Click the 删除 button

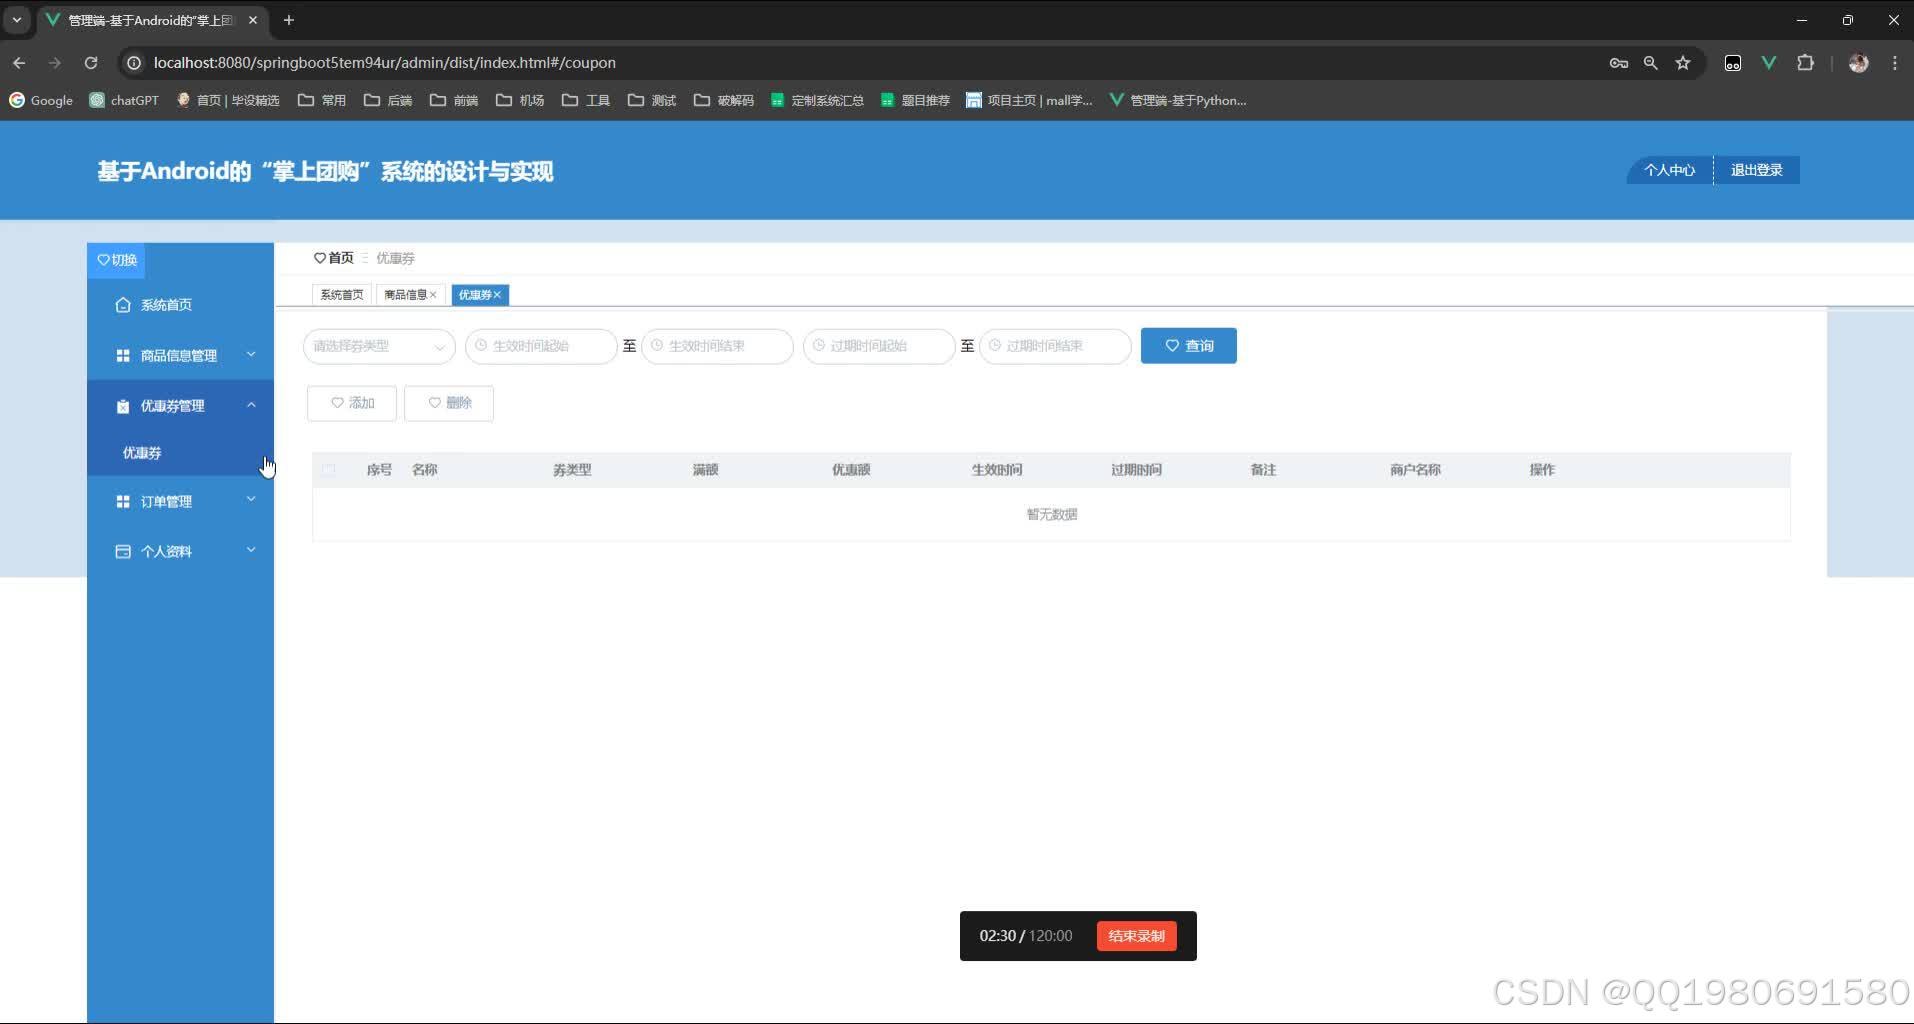click(x=449, y=403)
